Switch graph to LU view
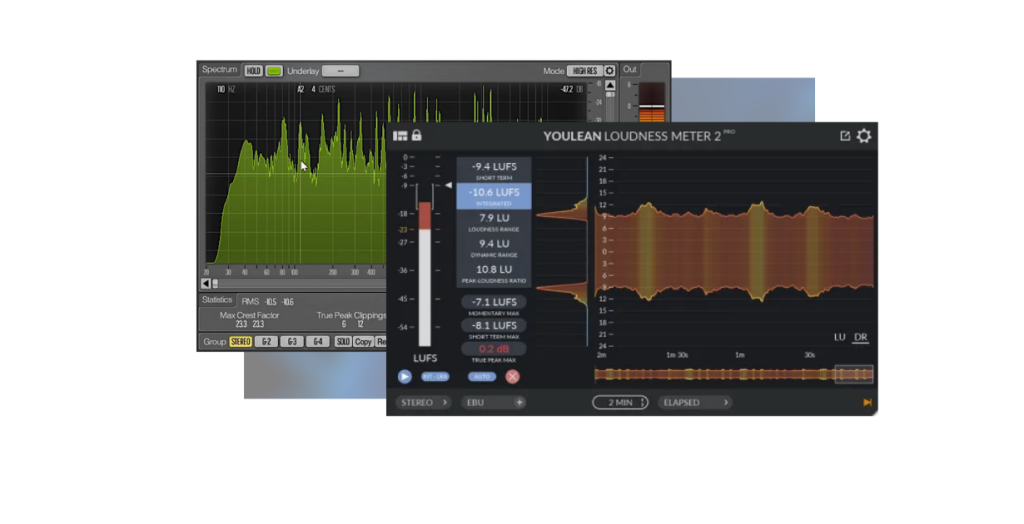The width and height of the screenshot is (1024, 524). tap(840, 337)
